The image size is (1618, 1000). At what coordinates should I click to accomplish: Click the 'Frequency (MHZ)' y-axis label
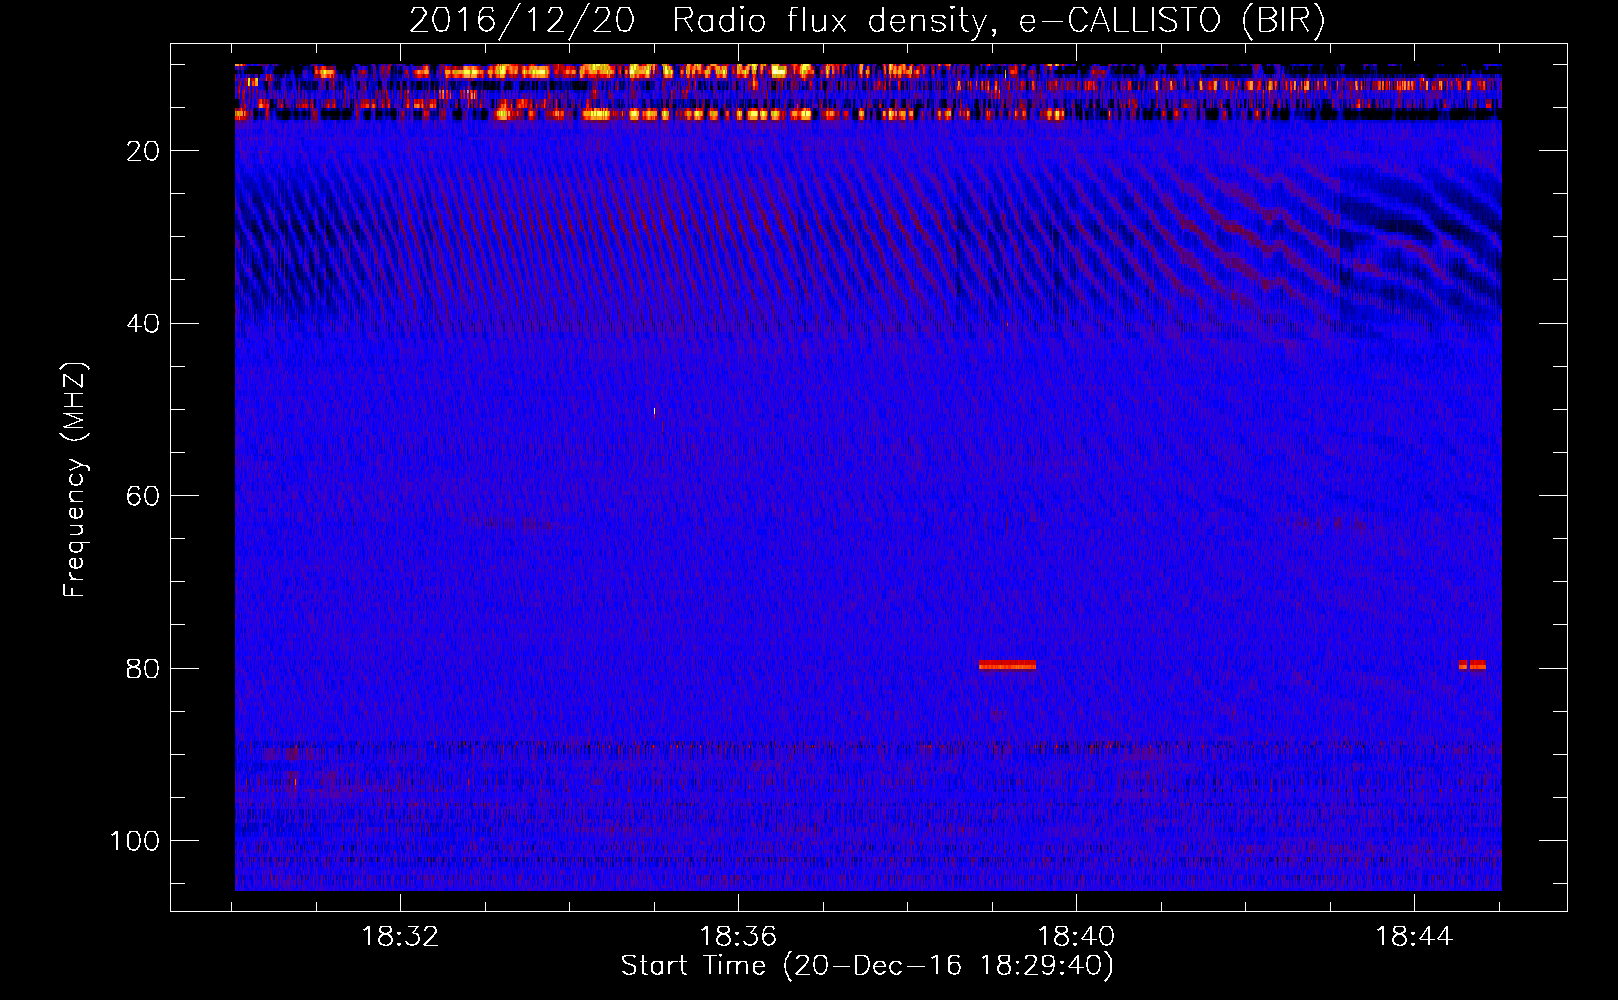pos(75,480)
